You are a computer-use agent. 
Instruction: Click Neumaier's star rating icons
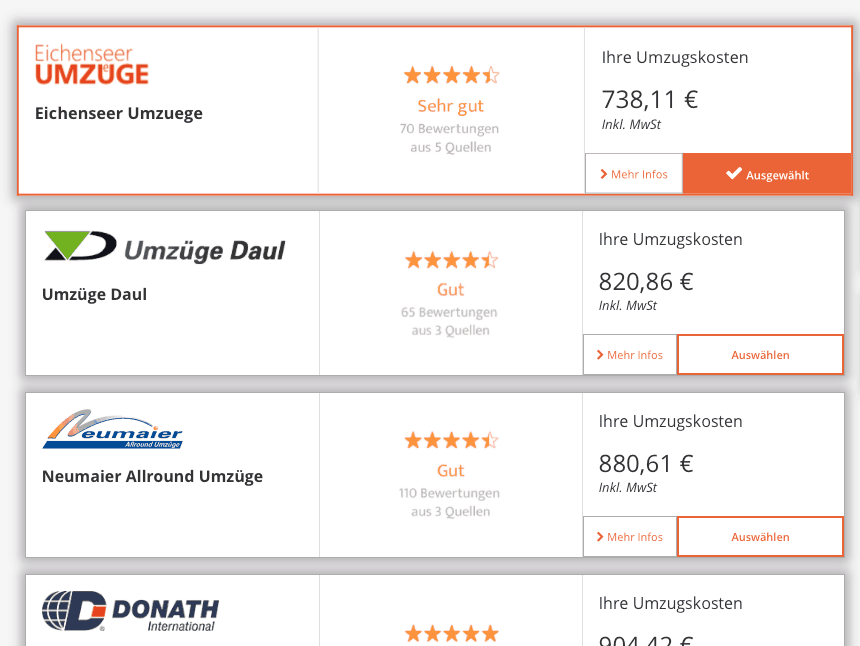click(451, 441)
